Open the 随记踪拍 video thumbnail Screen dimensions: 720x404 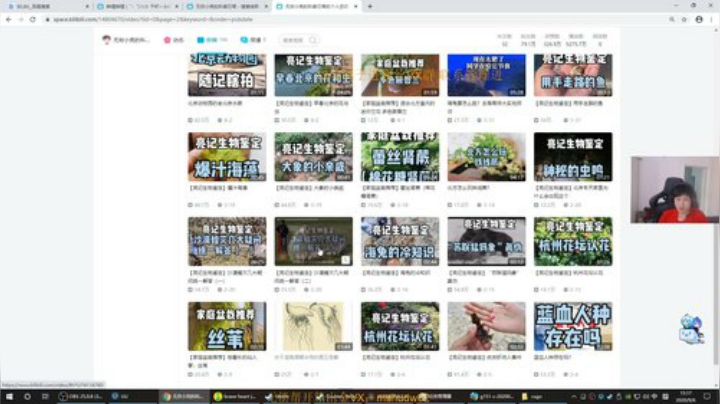227,75
